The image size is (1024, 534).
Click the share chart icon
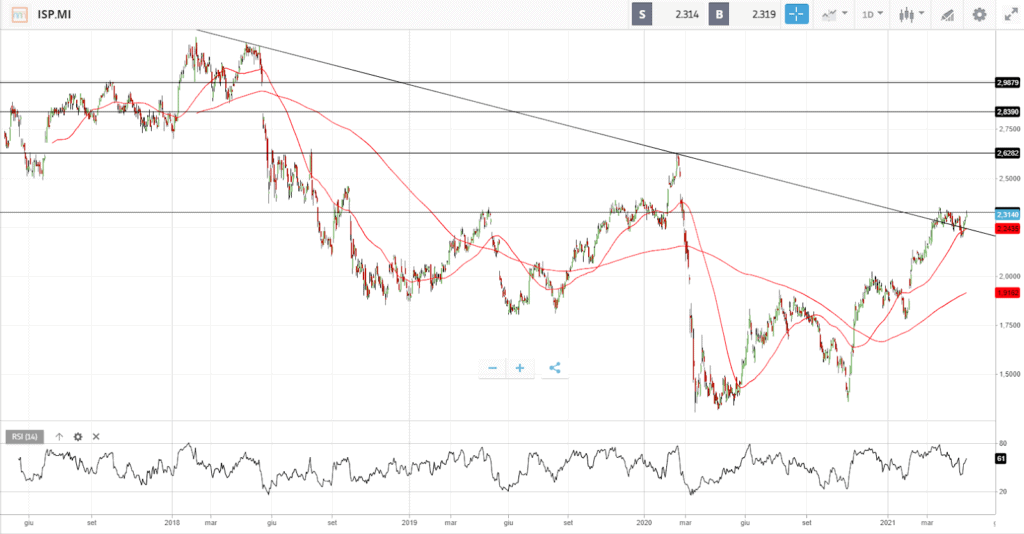[x=554, y=368]
